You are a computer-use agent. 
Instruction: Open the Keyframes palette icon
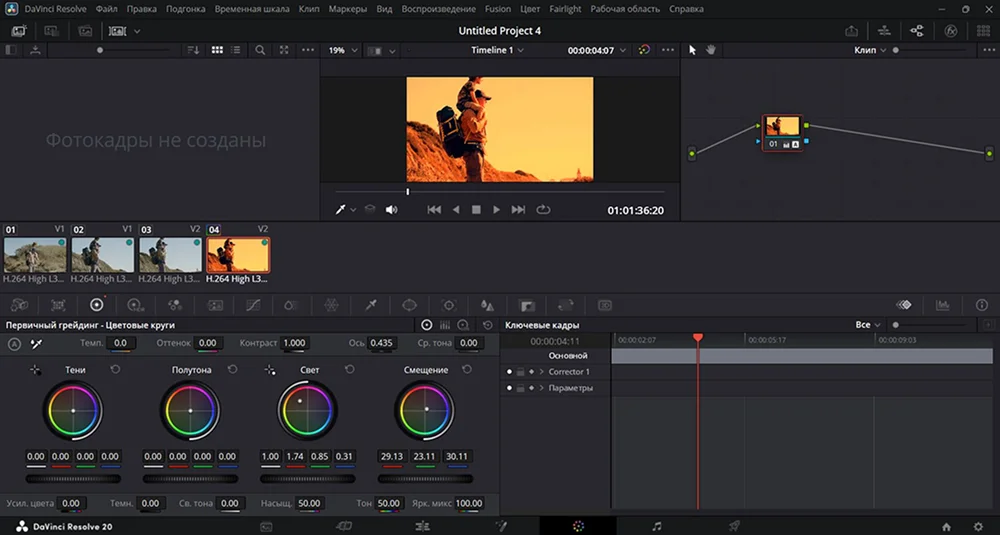pyautogui.click(x=904, y=305)
